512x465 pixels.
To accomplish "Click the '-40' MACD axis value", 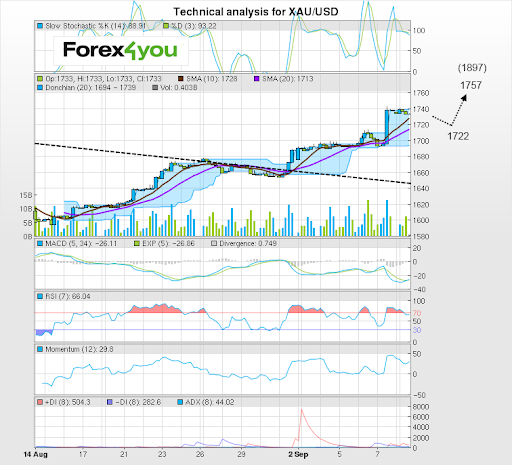I will point(419,289).
